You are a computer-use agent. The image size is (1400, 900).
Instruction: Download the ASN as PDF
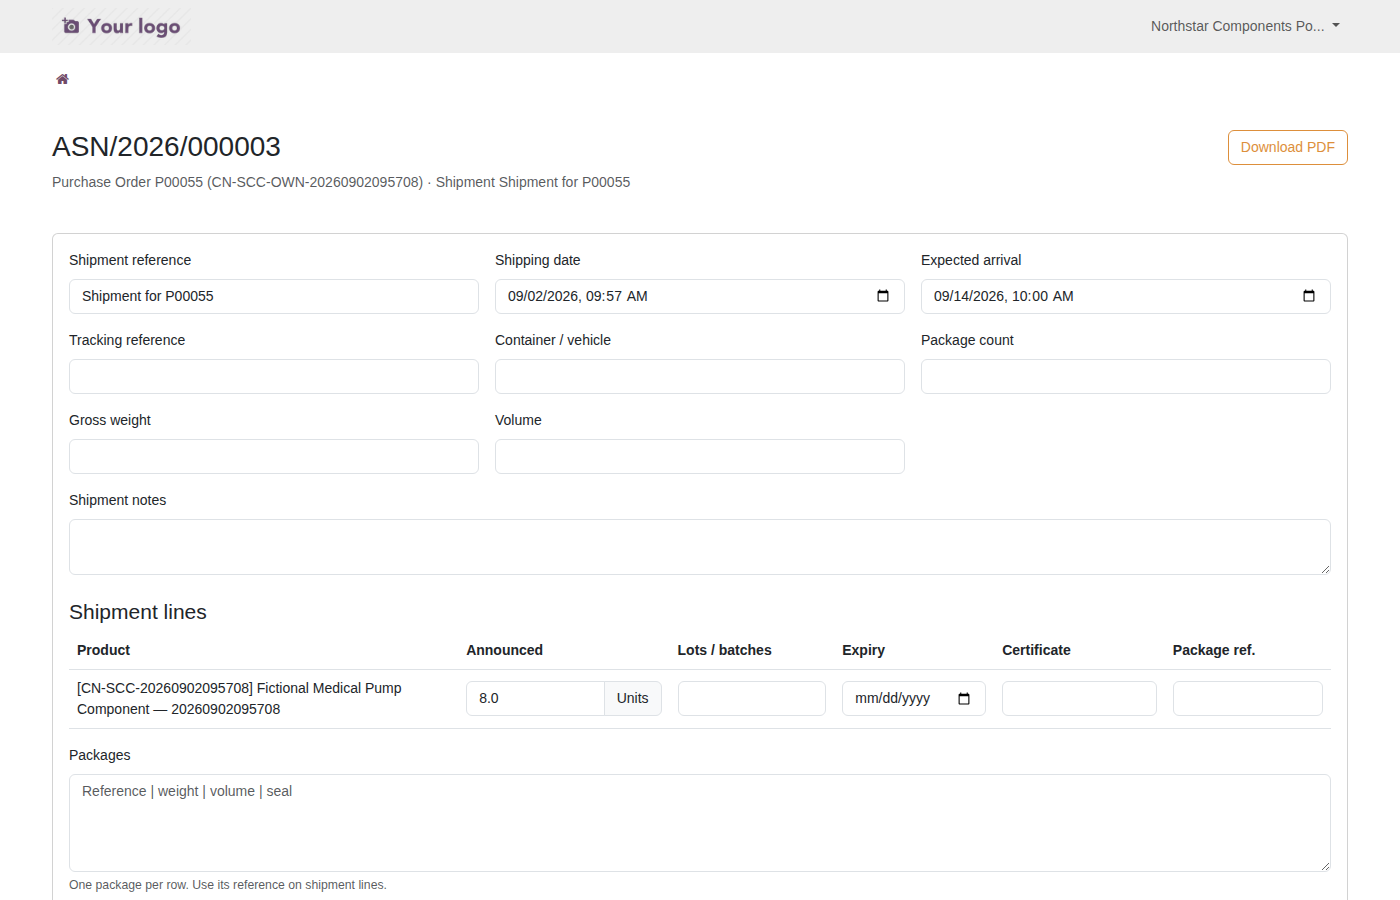pos(1288,147)
